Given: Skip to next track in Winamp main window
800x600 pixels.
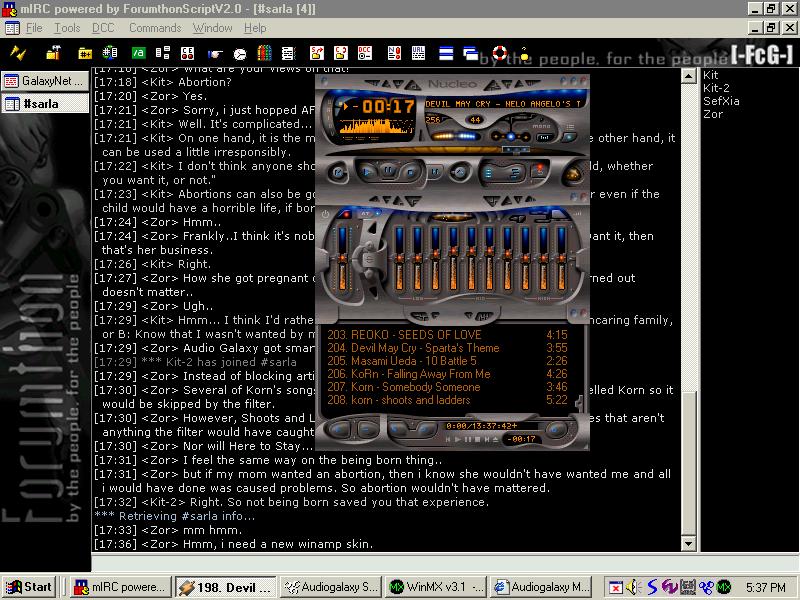Looking at the screenshot, I should point(434,172).
